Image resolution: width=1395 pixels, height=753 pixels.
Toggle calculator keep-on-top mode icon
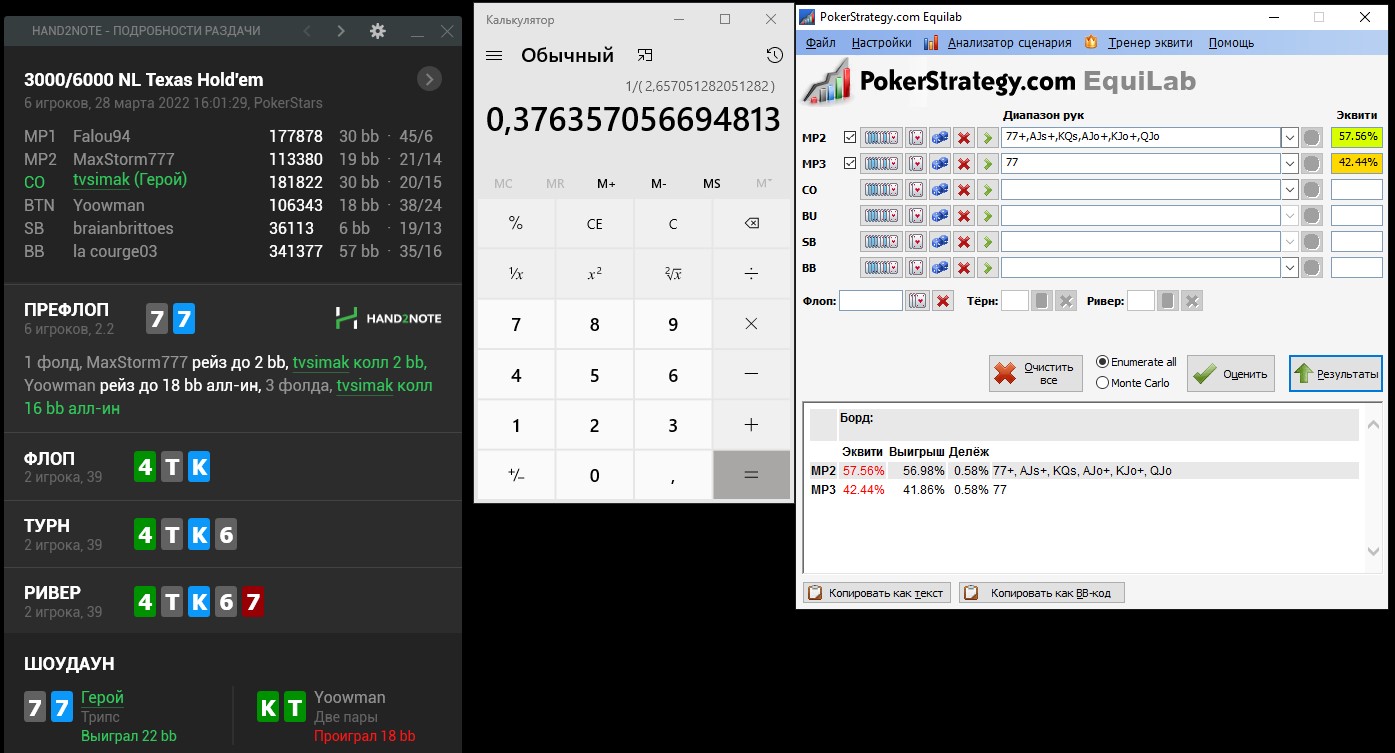point(645,55)
